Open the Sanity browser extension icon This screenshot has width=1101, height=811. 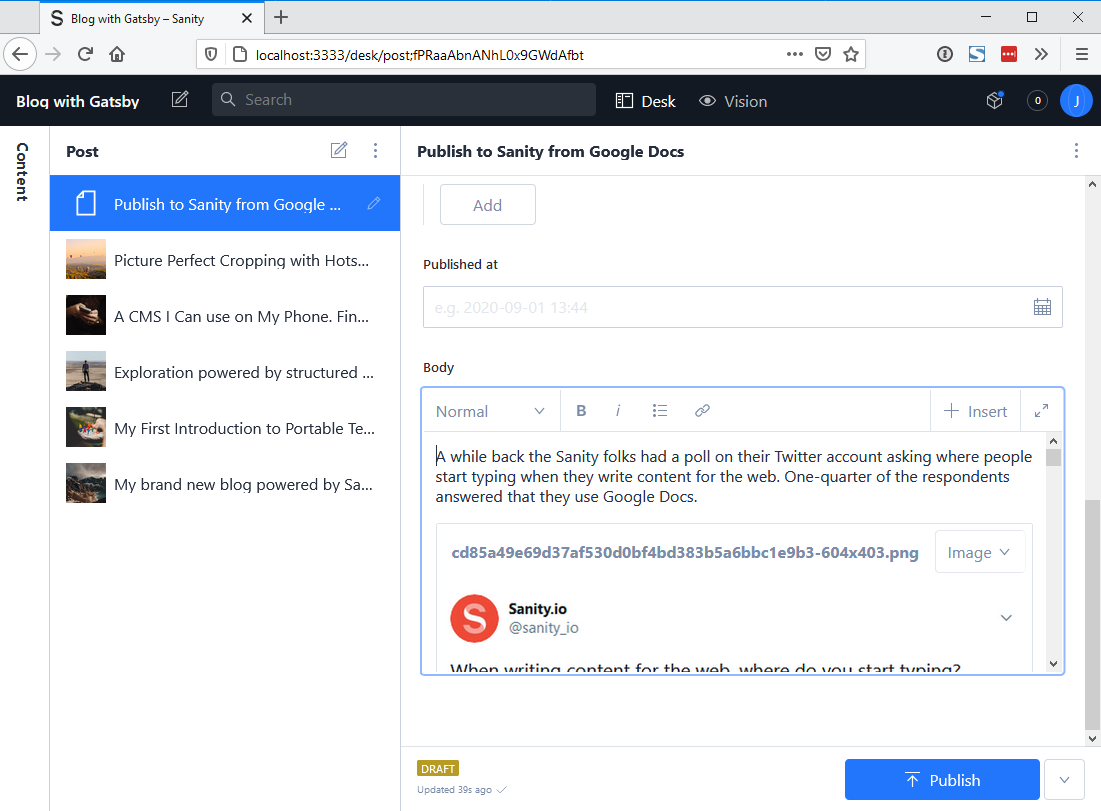tap(977, 54)
